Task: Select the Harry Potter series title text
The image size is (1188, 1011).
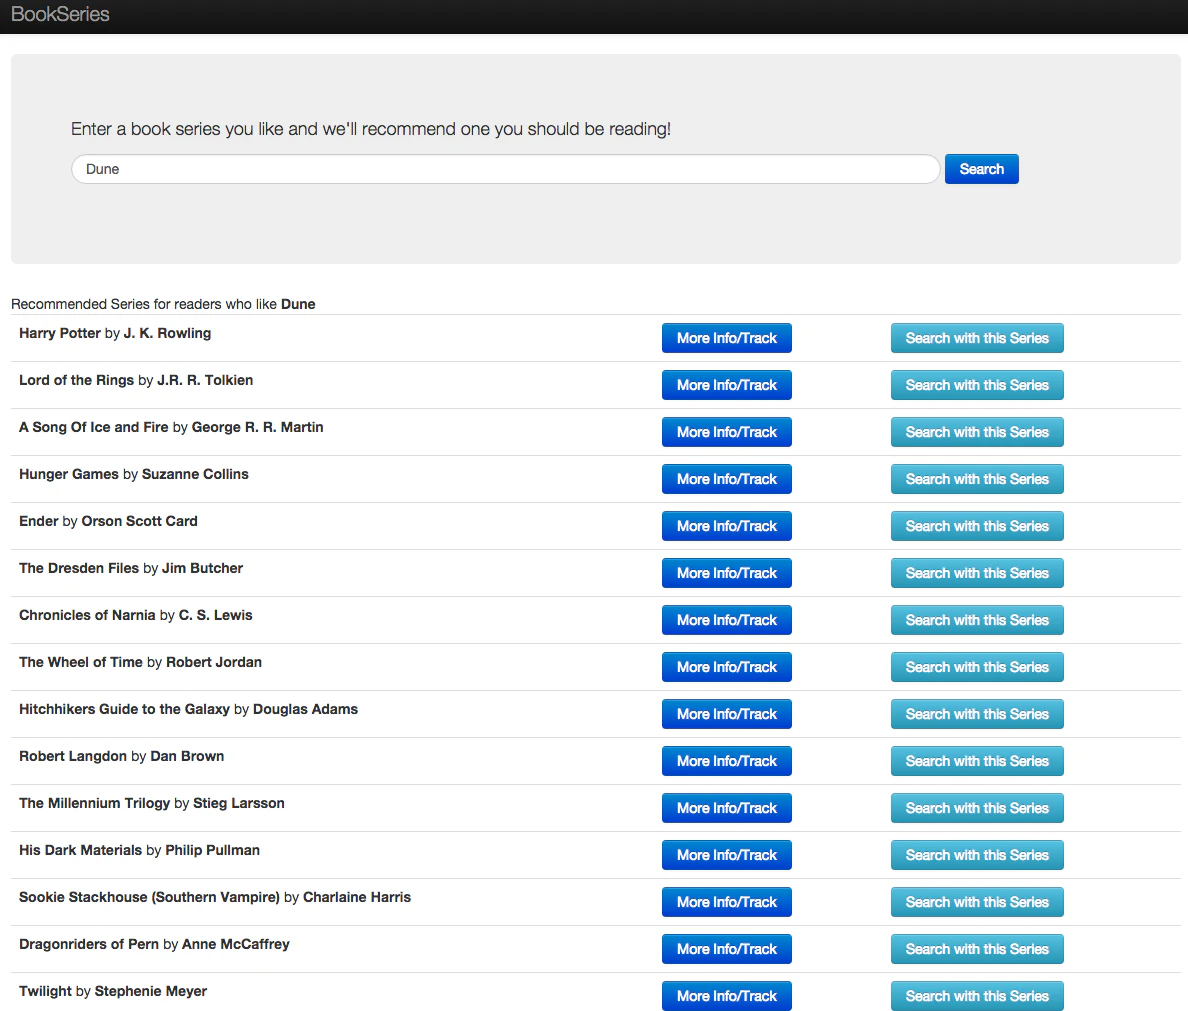Action: point(59,332)
